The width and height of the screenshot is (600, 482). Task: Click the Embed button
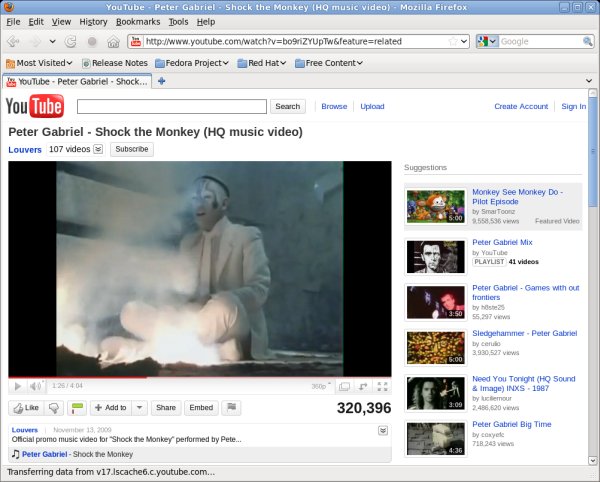(201, 408)
